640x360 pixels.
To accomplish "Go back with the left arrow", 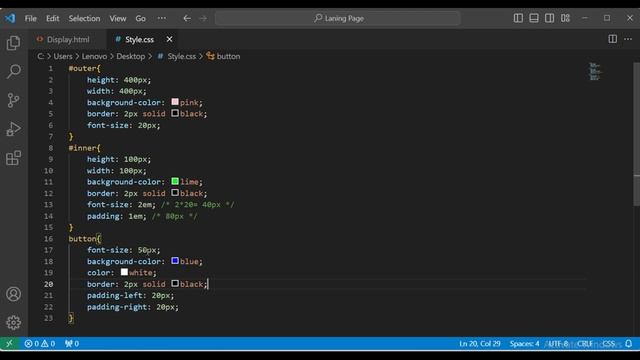I will pos(187,18).
